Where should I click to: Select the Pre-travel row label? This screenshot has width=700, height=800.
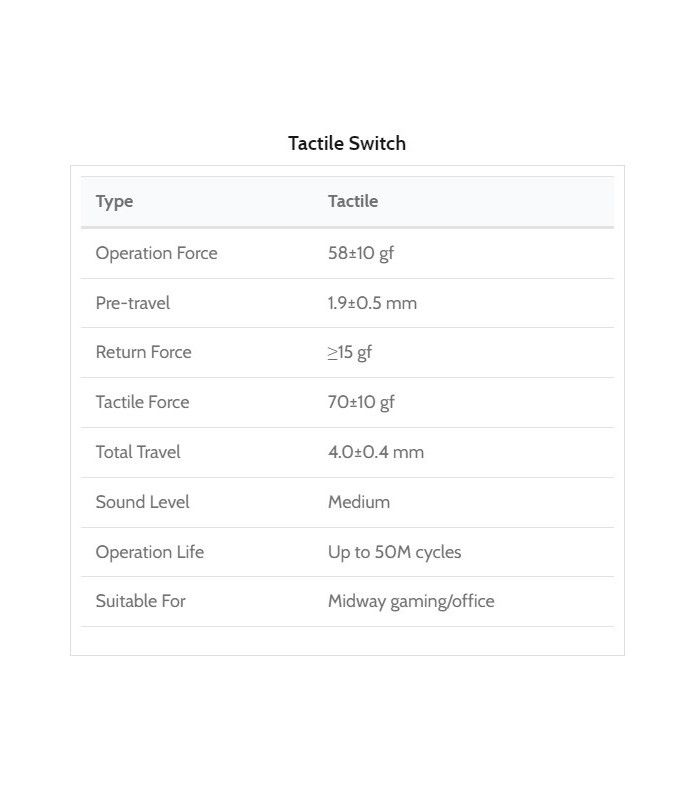(133, 303)
